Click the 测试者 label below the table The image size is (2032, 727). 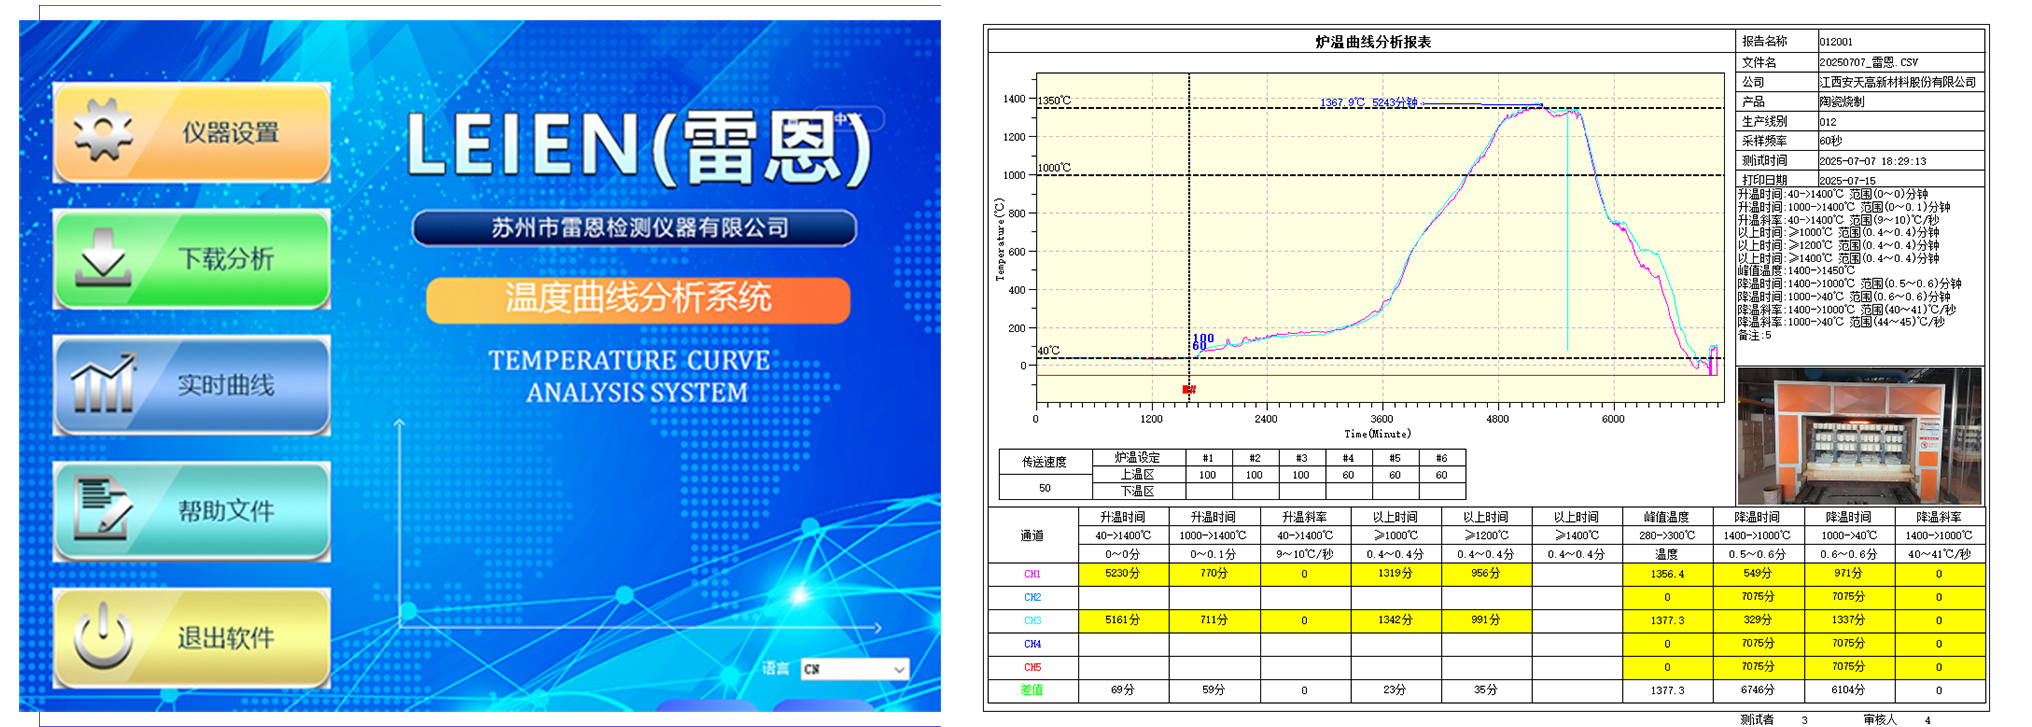click(1756, 719)
